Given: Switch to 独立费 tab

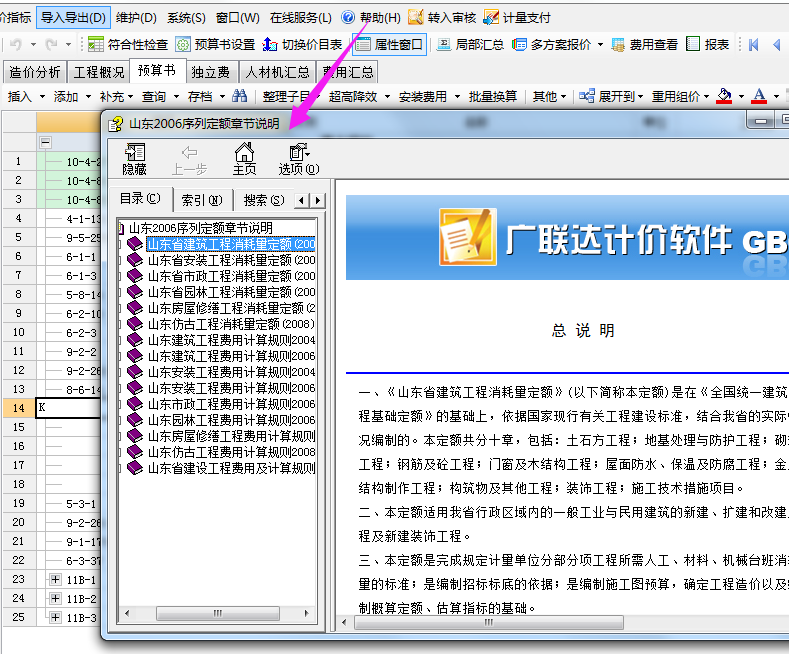Looking at the screenshot, I should 211,72.
